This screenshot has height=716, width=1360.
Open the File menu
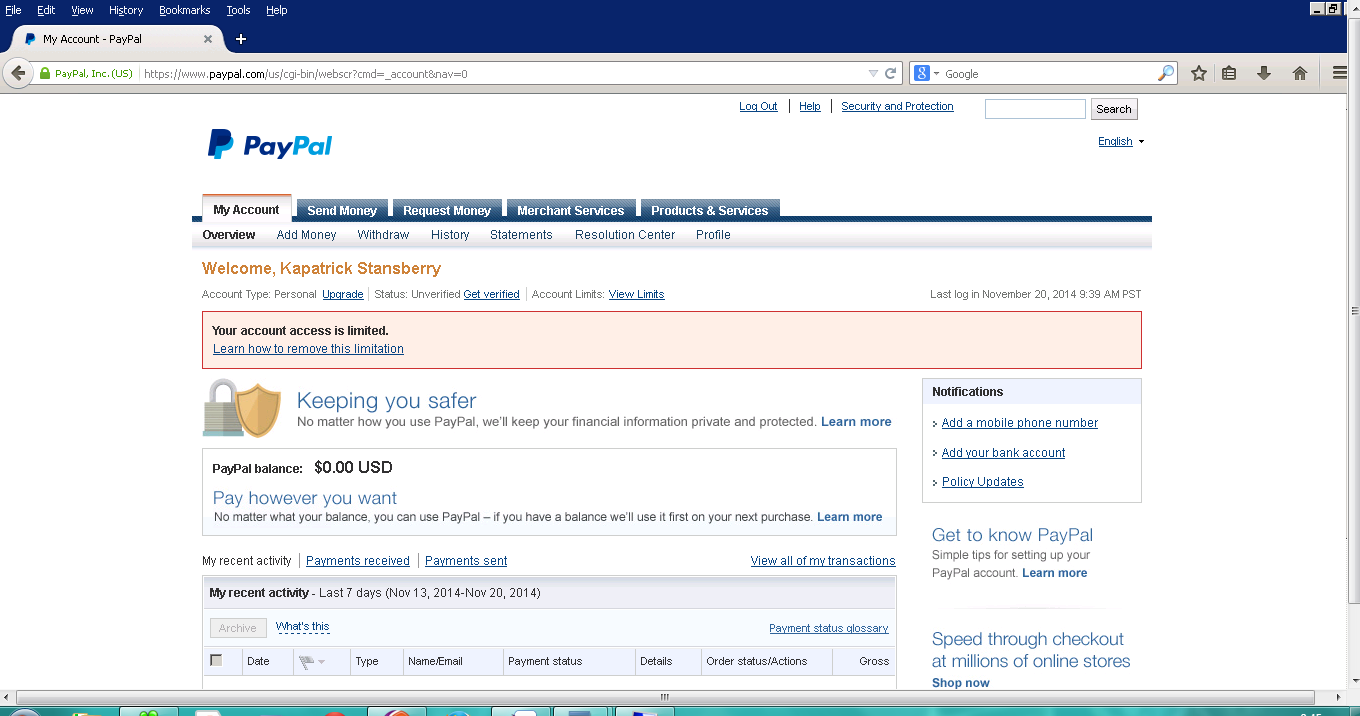tap(13, 10)
